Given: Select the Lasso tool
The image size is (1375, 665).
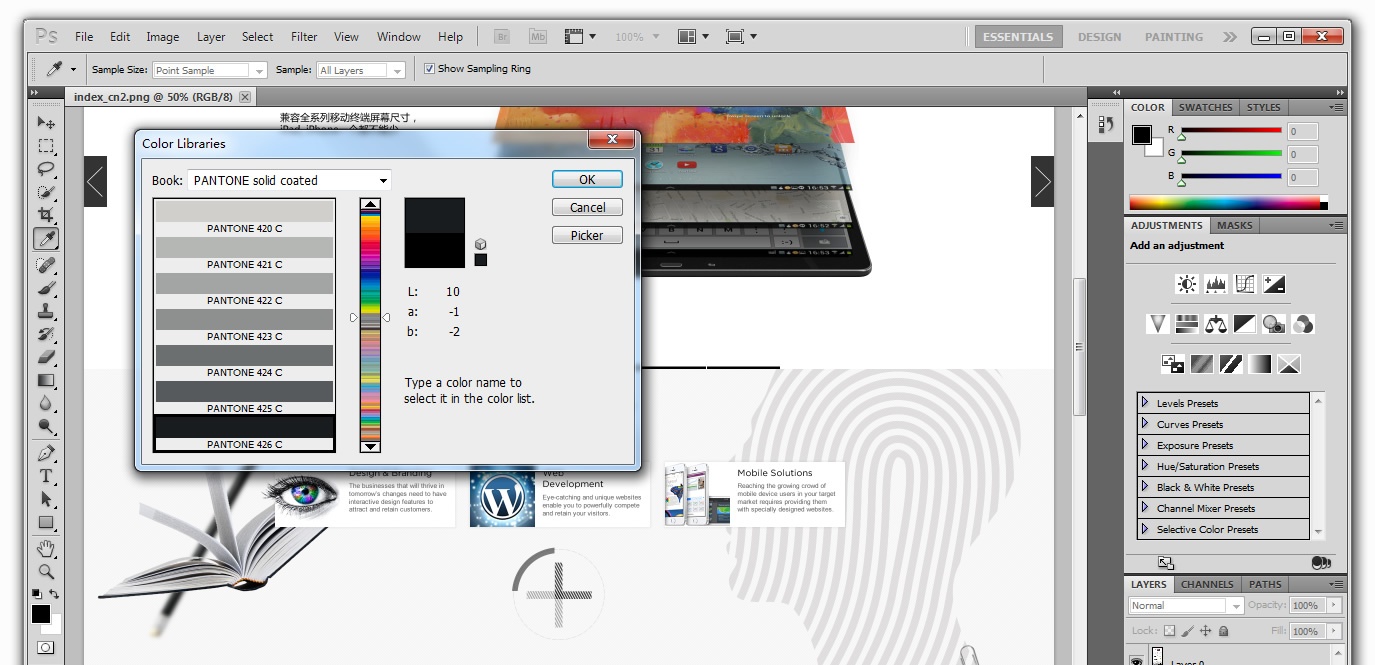Looking at the screenshot, I should pos(46,168).
